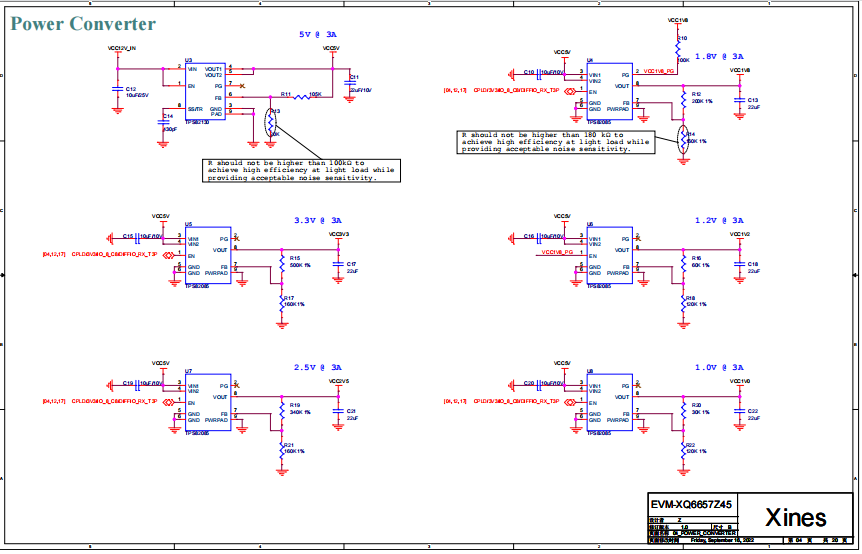This screenshot has height=554, width=862.
Task: Click the 1.0V converter IC body
Action: click(609, 402)
